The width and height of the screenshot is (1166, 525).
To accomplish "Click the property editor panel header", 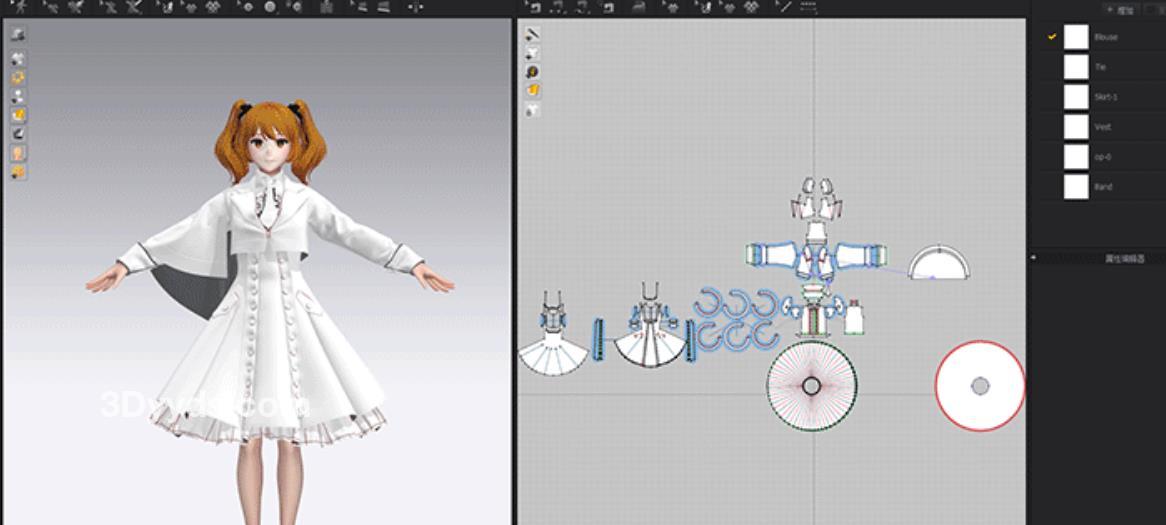I will tap(1123, 258).
